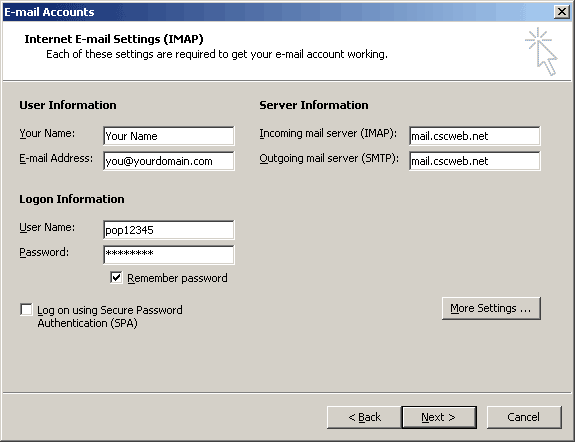The width and height of the screenshot is (575, 442).
Task: Click the 'Remember password' label text
Action: [x=177, y=278]
